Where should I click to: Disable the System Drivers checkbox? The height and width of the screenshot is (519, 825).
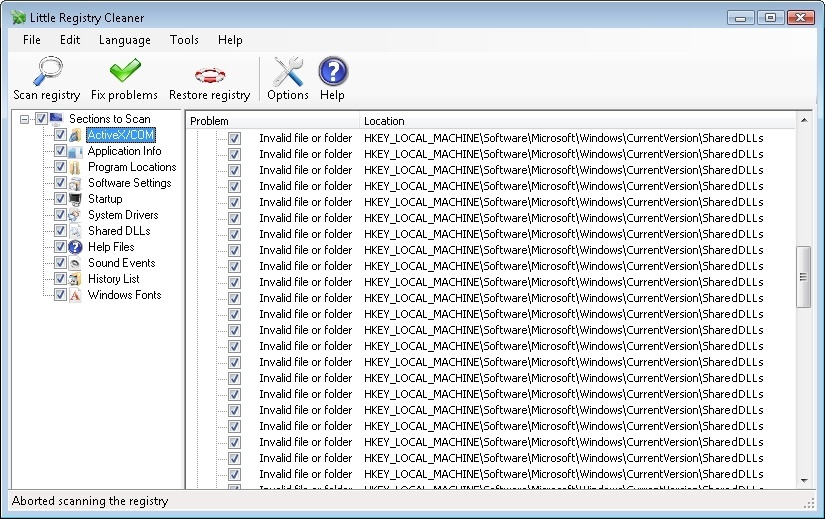[x=60, y=215]
